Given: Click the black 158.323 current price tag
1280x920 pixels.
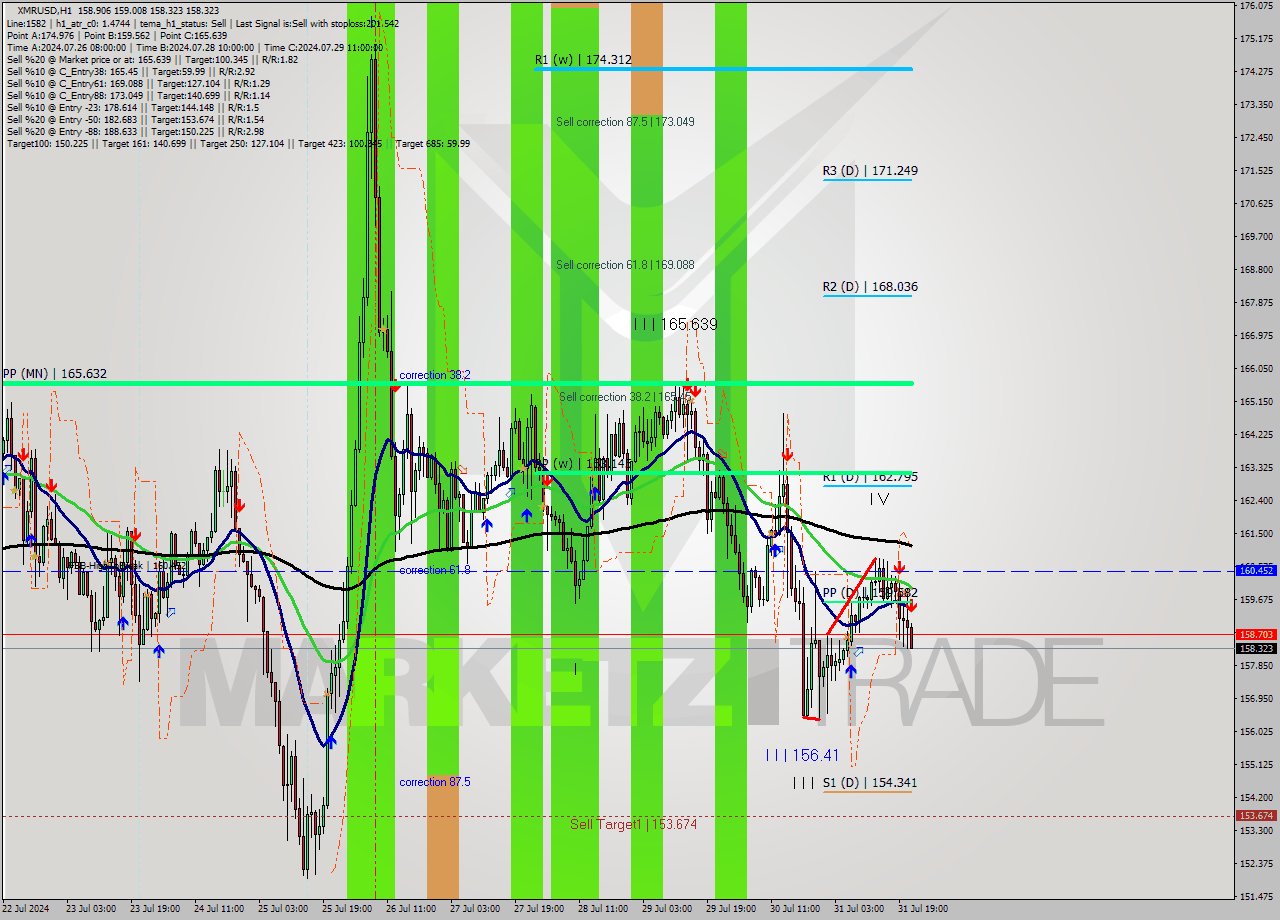Looking at the screenshot, I should [x=1256, y=648].
